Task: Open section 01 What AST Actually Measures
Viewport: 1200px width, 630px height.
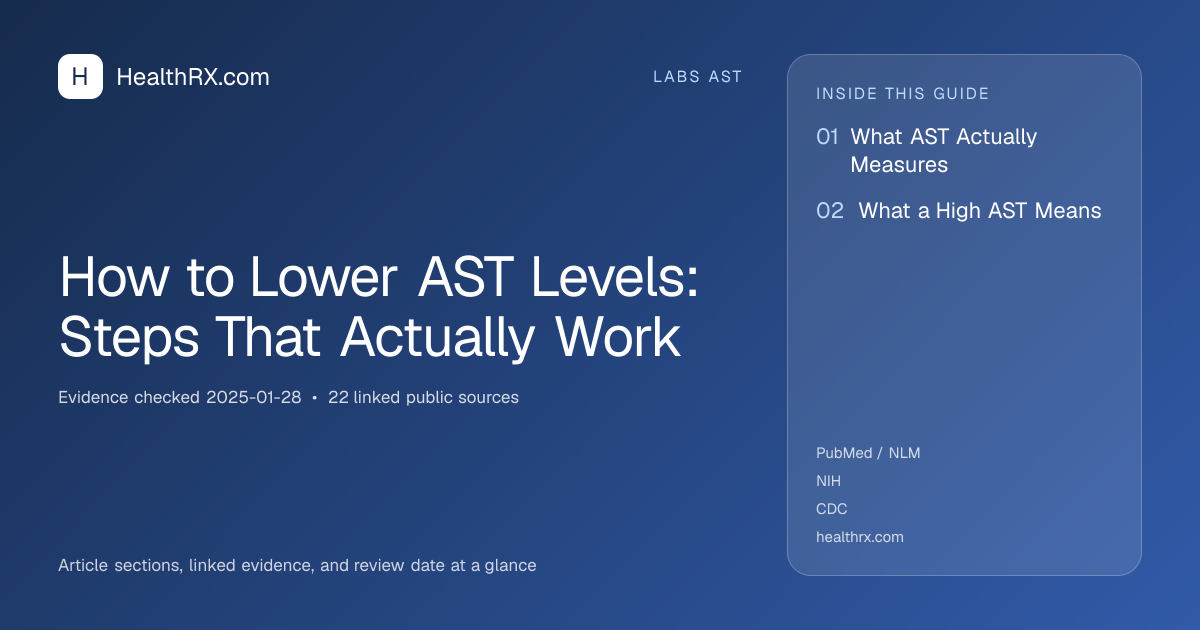Action: [x=927, y=150]
